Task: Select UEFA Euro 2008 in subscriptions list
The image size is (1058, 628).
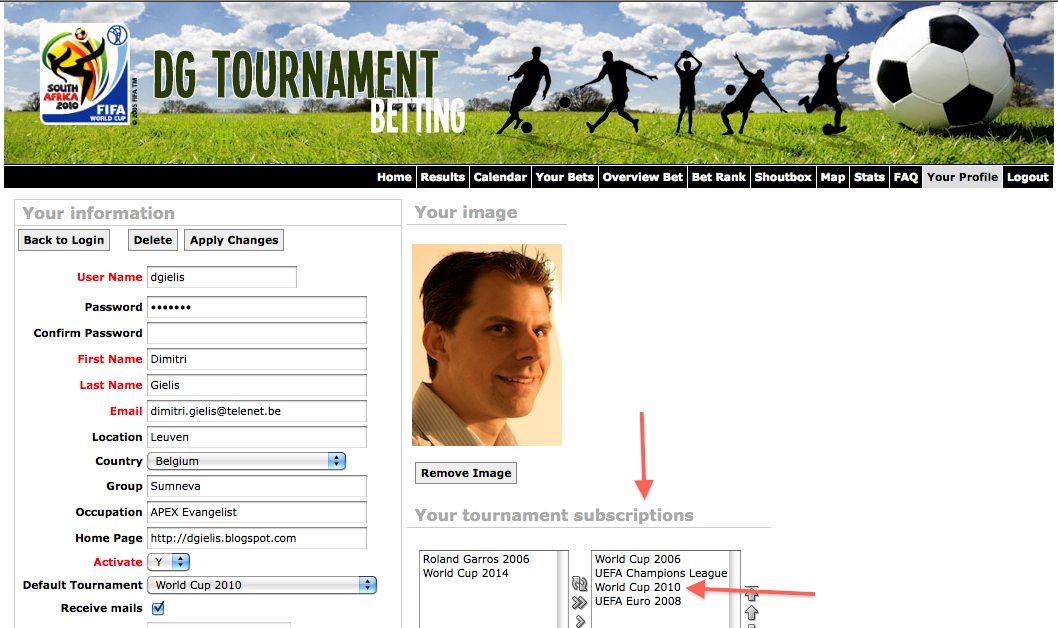Action: tap(638, 601)
